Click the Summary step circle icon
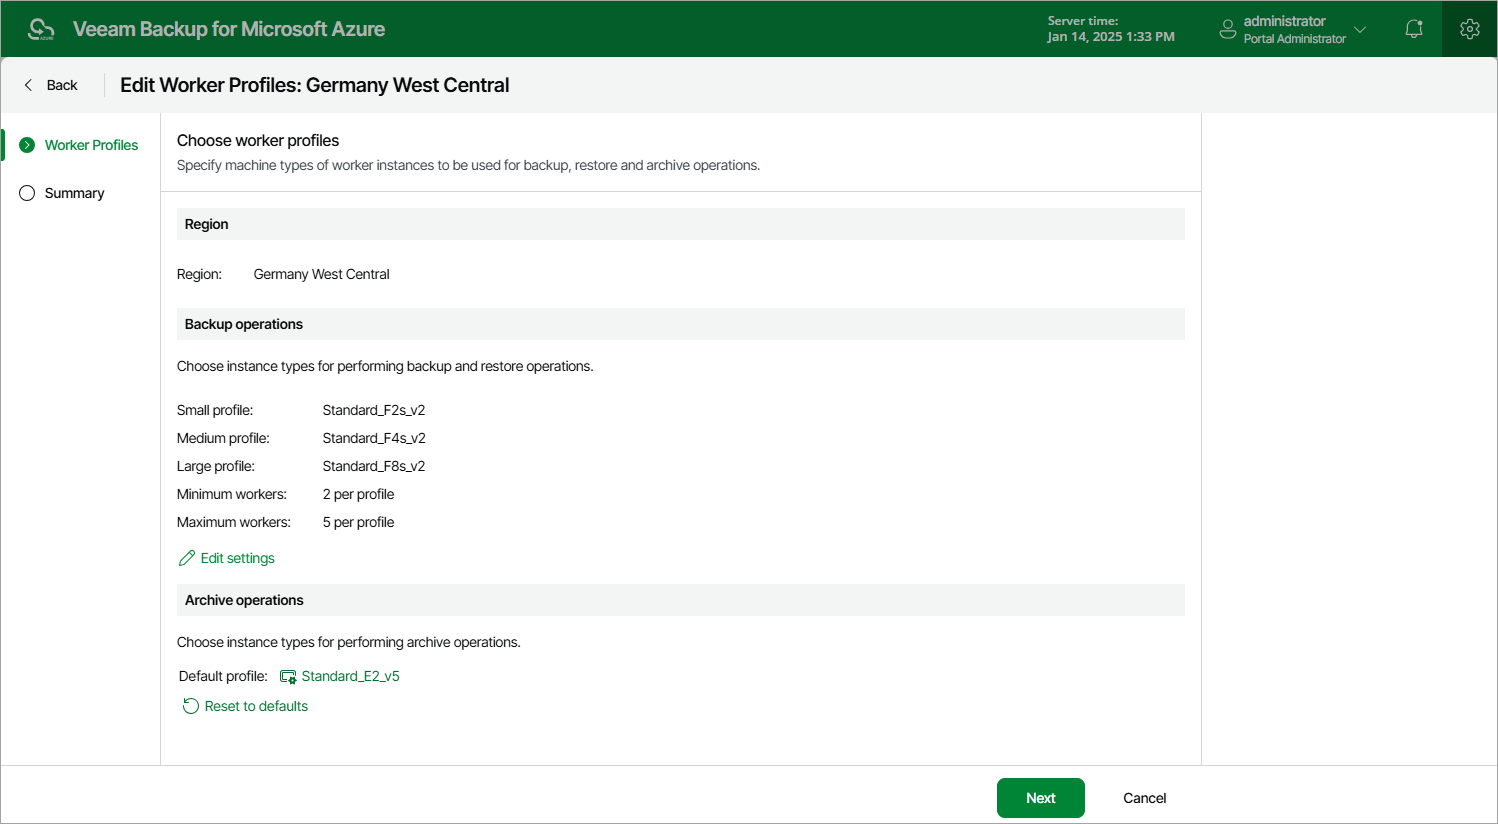Screen dimensions: 1498x824 tap(27, 193)
